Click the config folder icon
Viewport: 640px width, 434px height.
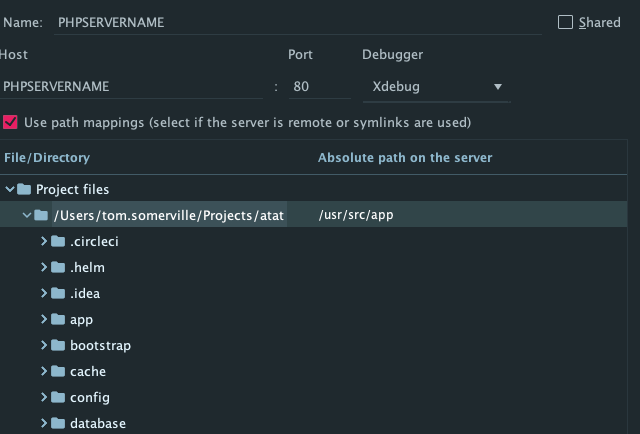point(58,397)
